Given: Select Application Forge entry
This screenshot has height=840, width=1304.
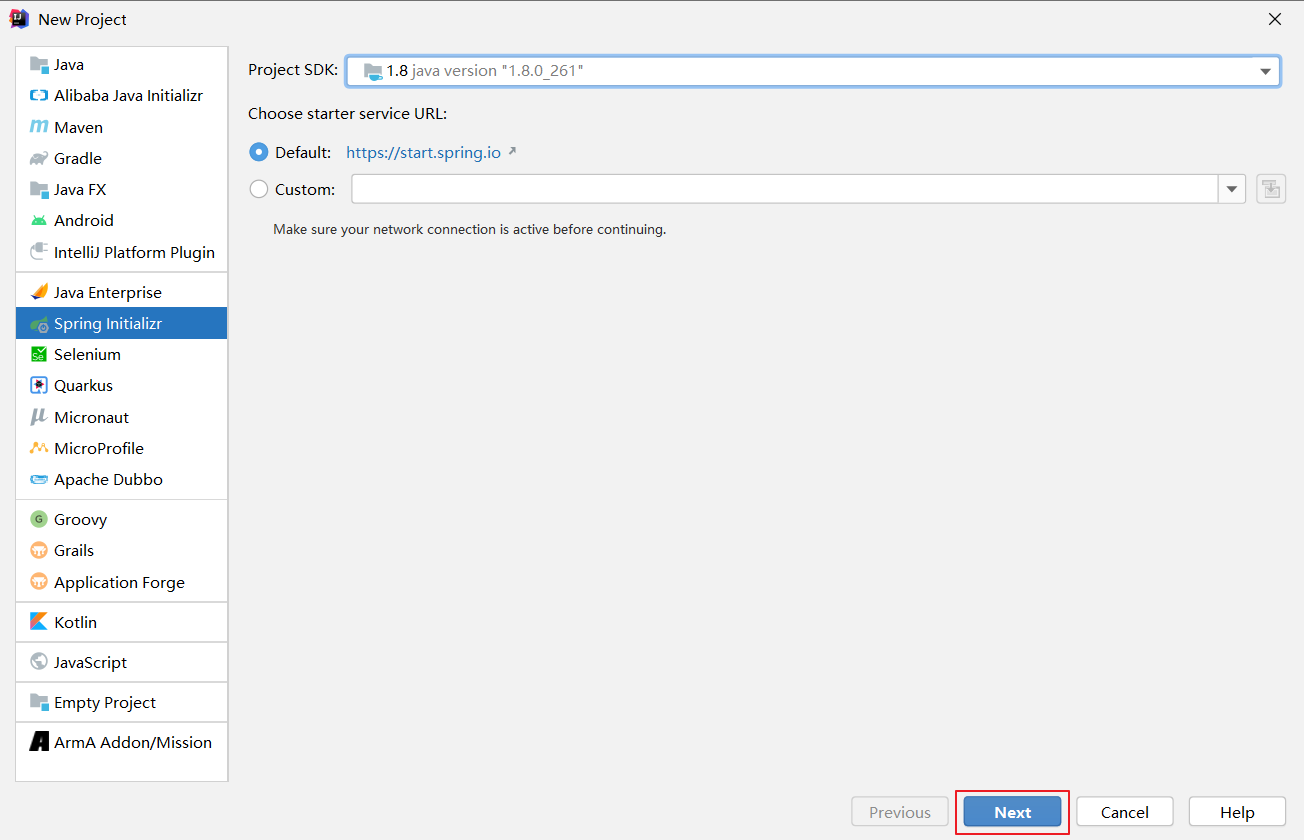Looking at the screenshot, I should point(122,582).
